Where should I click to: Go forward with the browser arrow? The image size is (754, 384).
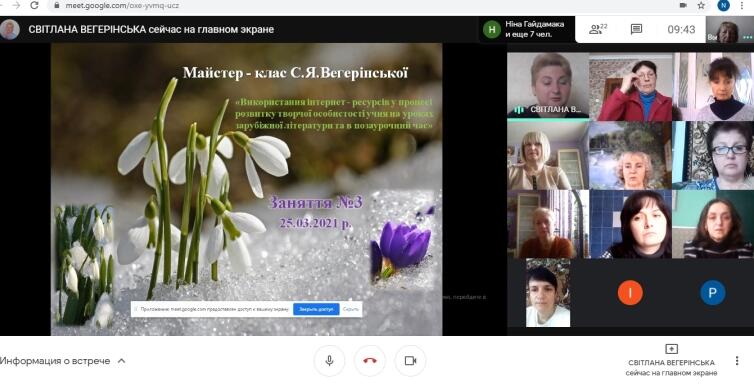pos(16,5)
